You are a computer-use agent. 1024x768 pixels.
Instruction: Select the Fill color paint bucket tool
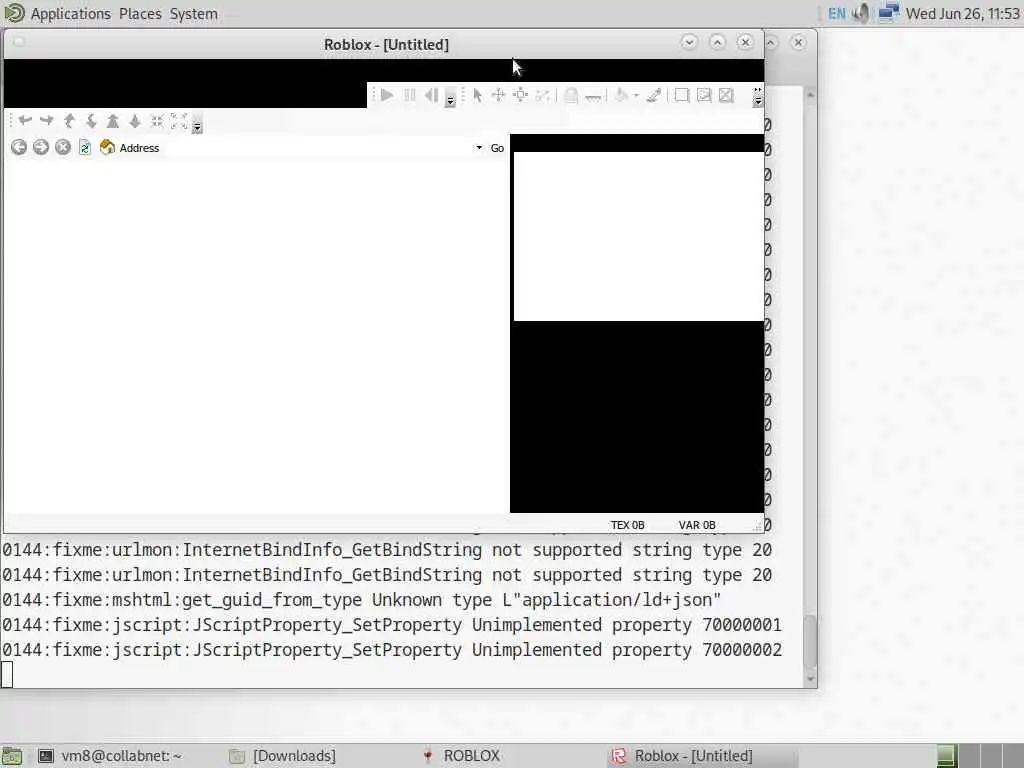(x=622, y=95)
